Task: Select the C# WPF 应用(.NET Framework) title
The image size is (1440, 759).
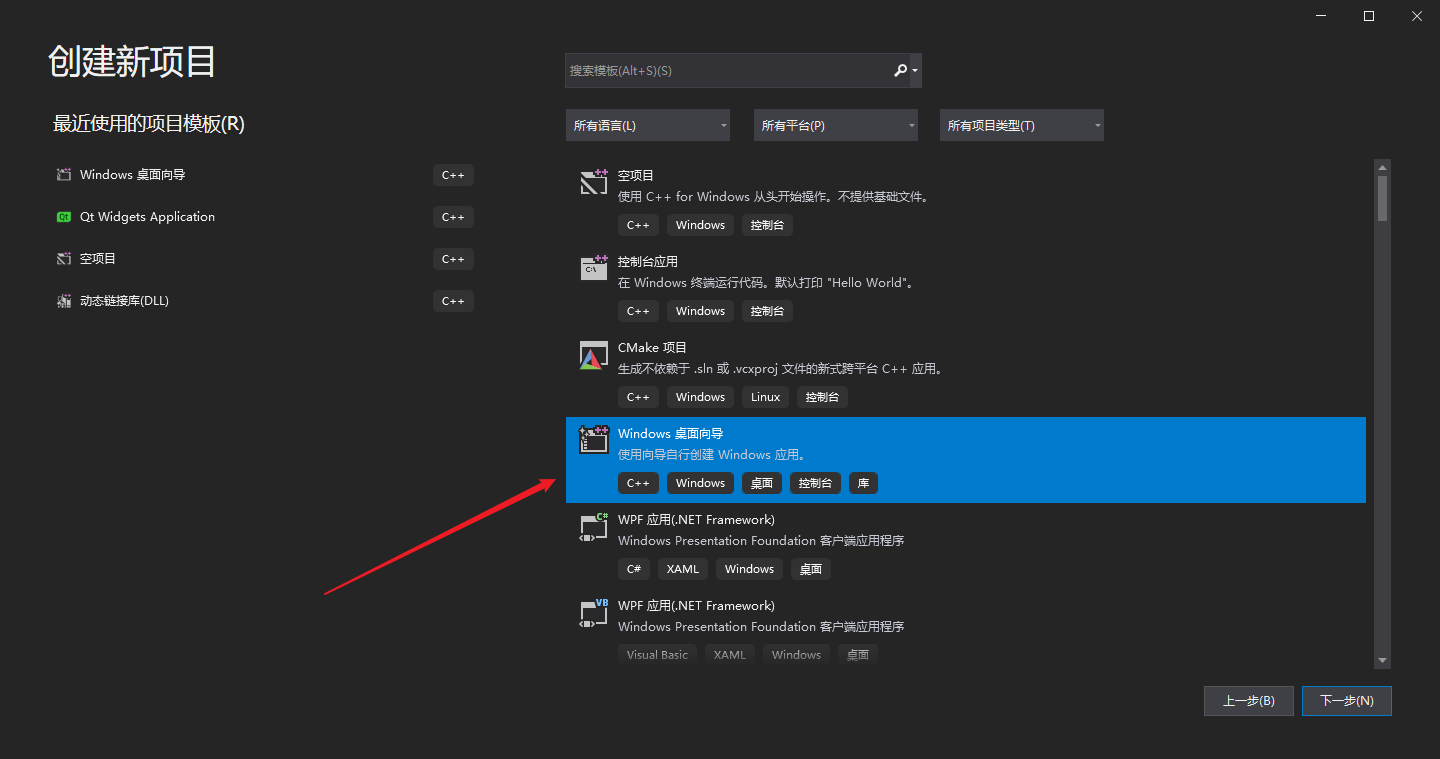Action: click(696, 520)
